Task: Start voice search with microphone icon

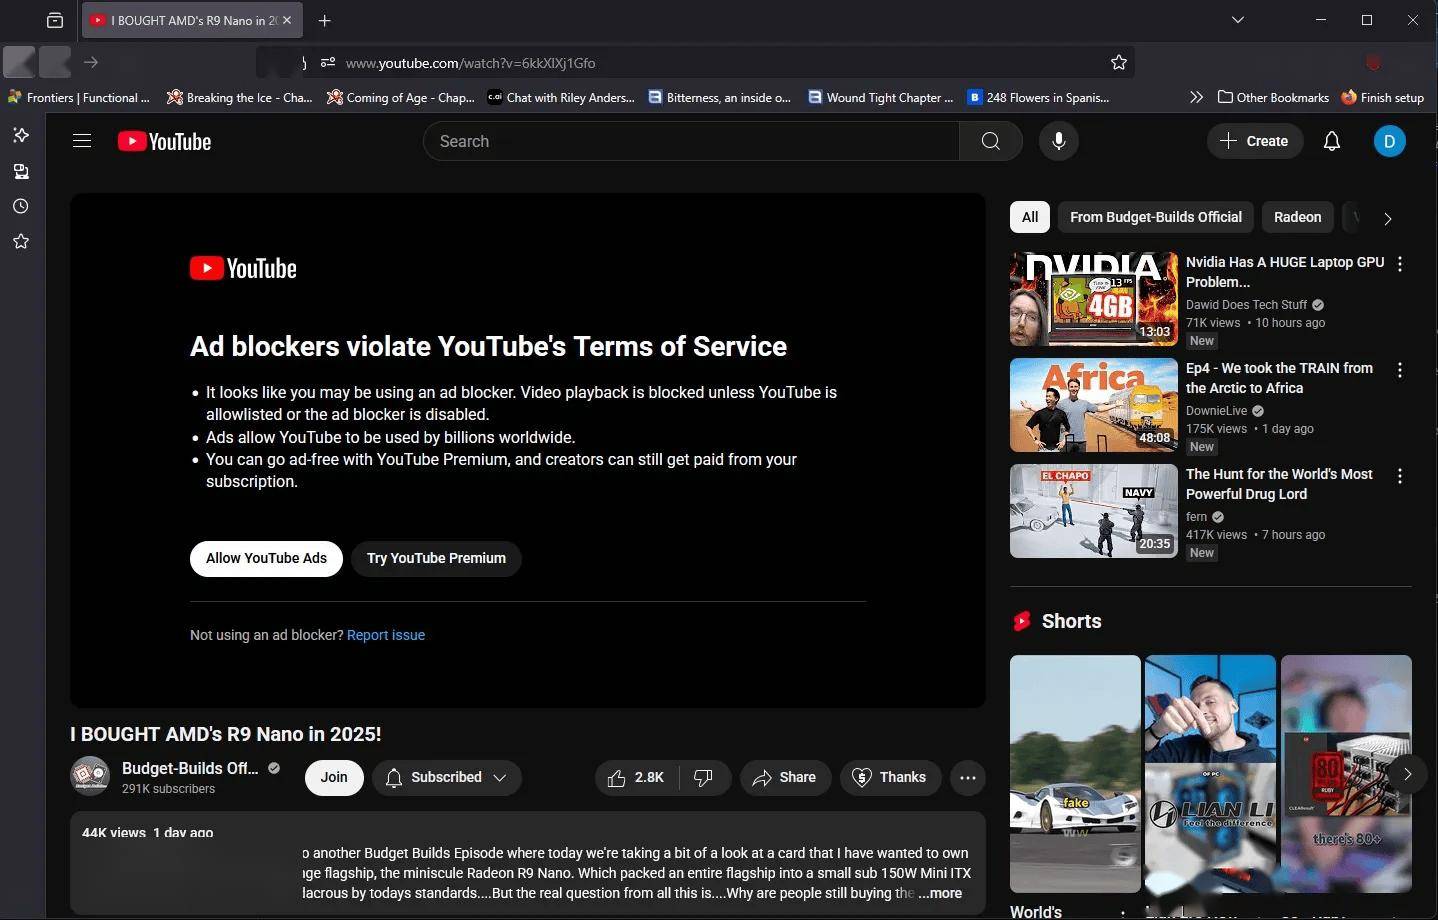Action: click(1059, 141)
